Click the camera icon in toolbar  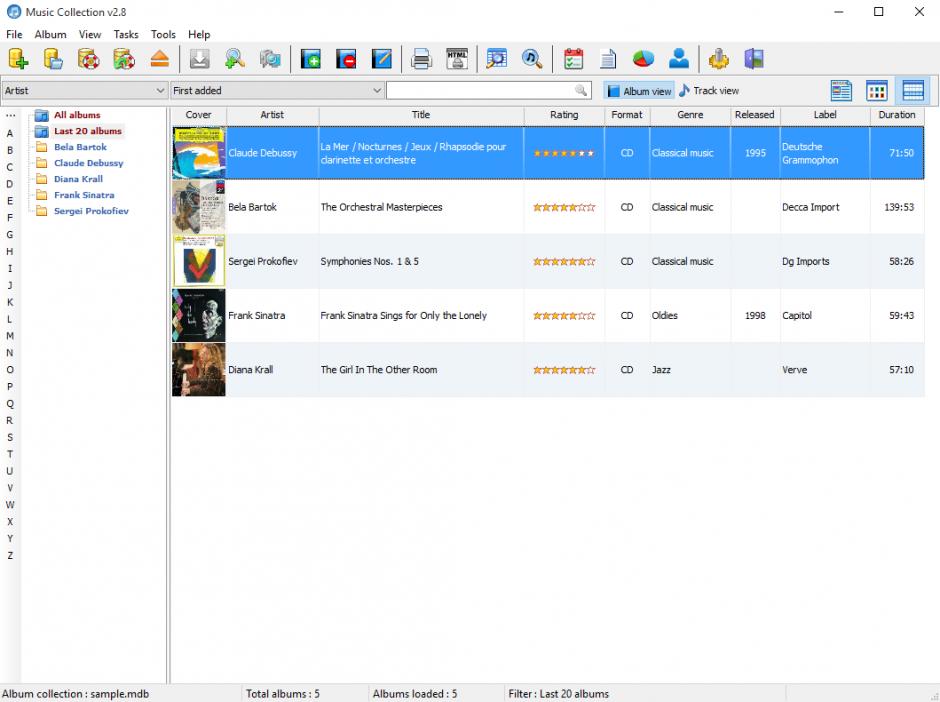270,59
